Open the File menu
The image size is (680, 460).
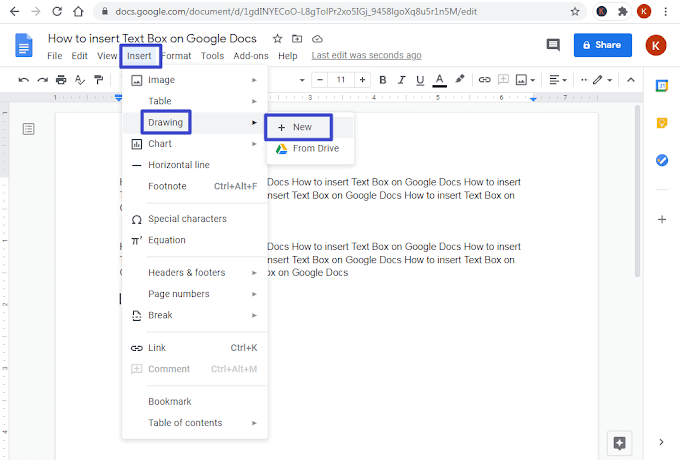click(x=55, y=56)
